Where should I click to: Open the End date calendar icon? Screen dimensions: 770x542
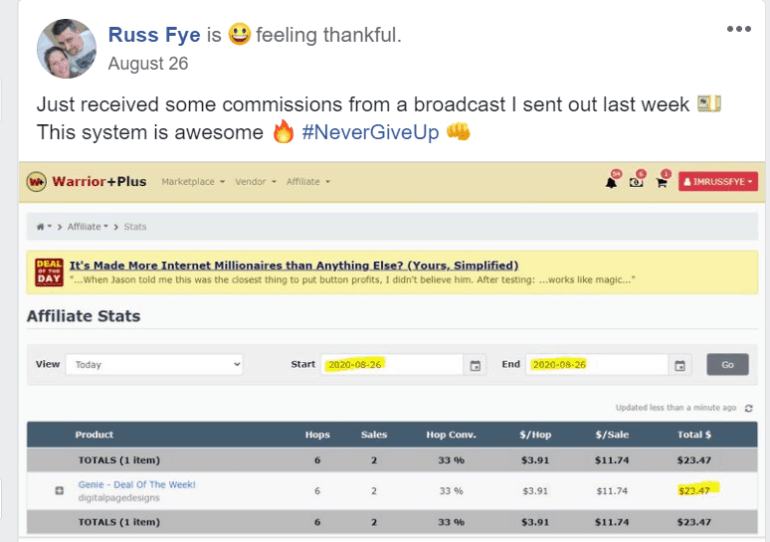(680, 365)
